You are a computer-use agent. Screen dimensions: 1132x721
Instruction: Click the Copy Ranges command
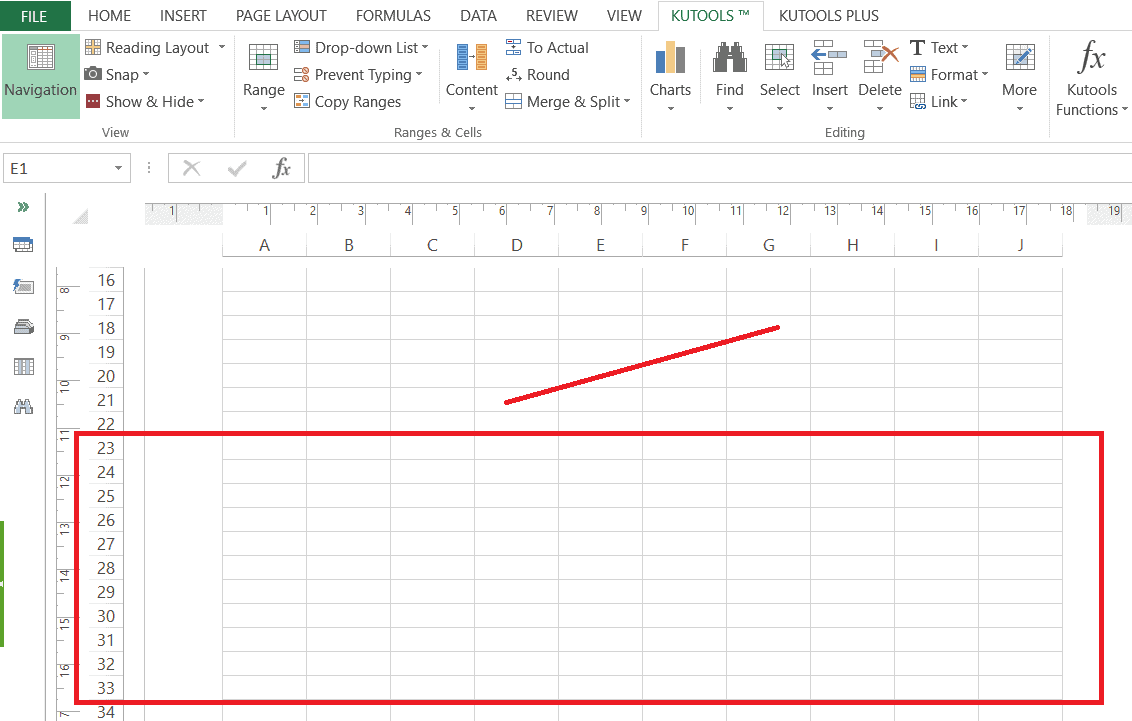pyautogui.click(x=348, y=101)
